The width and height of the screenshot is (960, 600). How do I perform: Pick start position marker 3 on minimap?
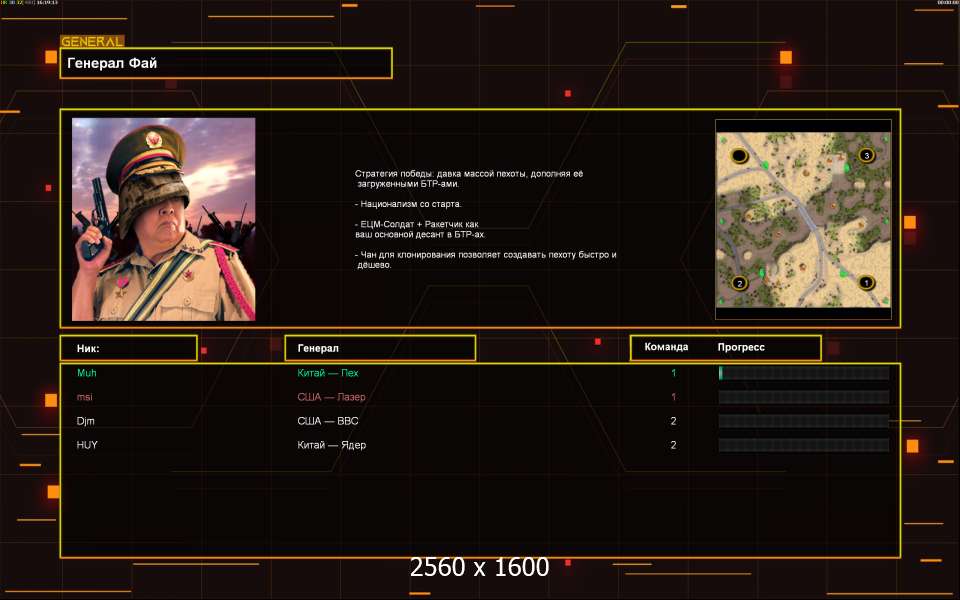pyautogui.click(x=866, y=155)
